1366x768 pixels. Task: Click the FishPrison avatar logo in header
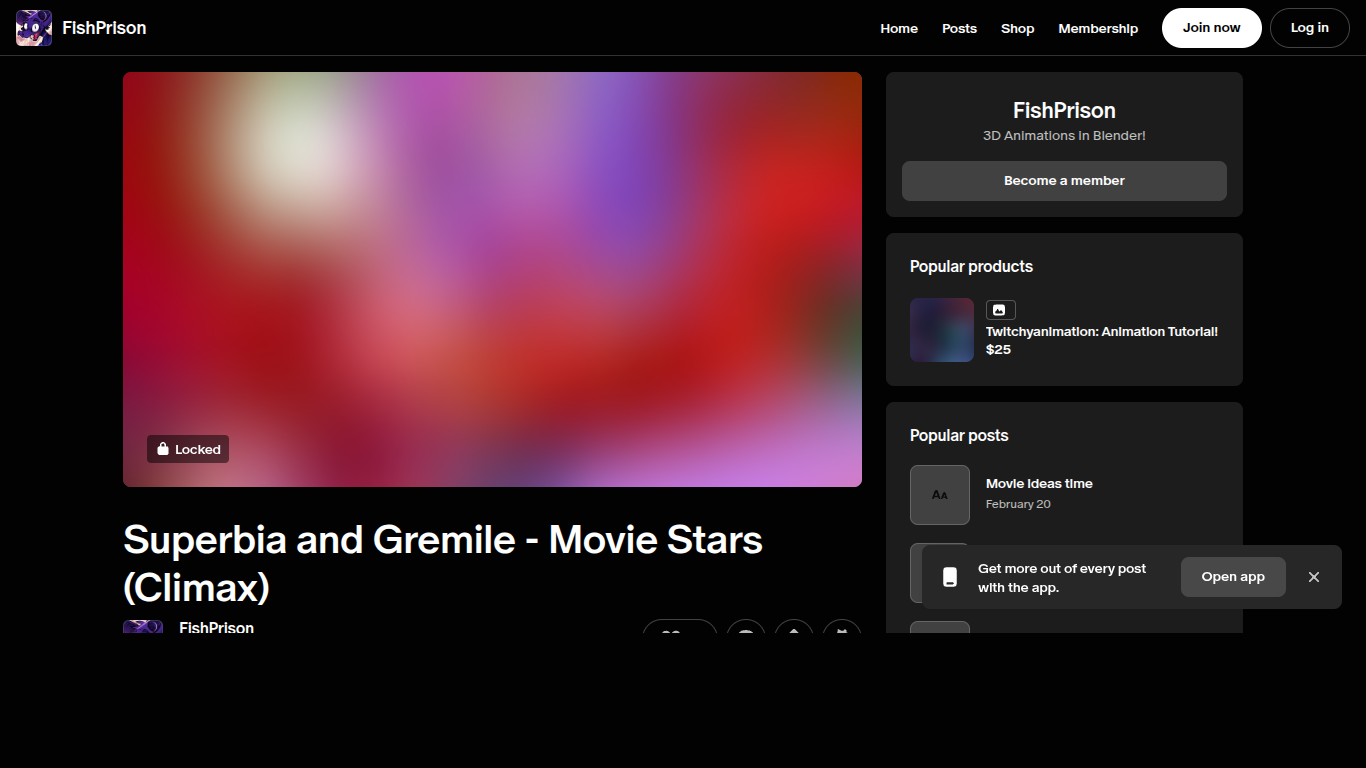(x=34, y=28)
